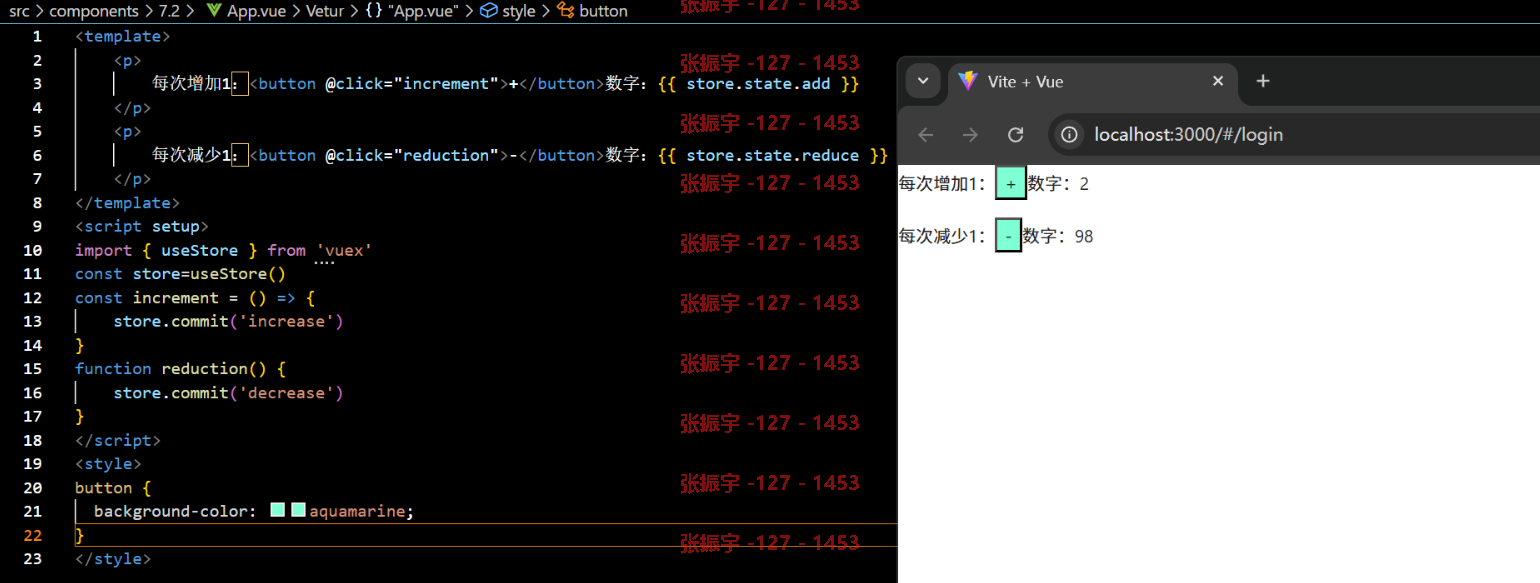Click "background-color" property name
This screenshot has height=583, width=1540.
tap(171, 511)
